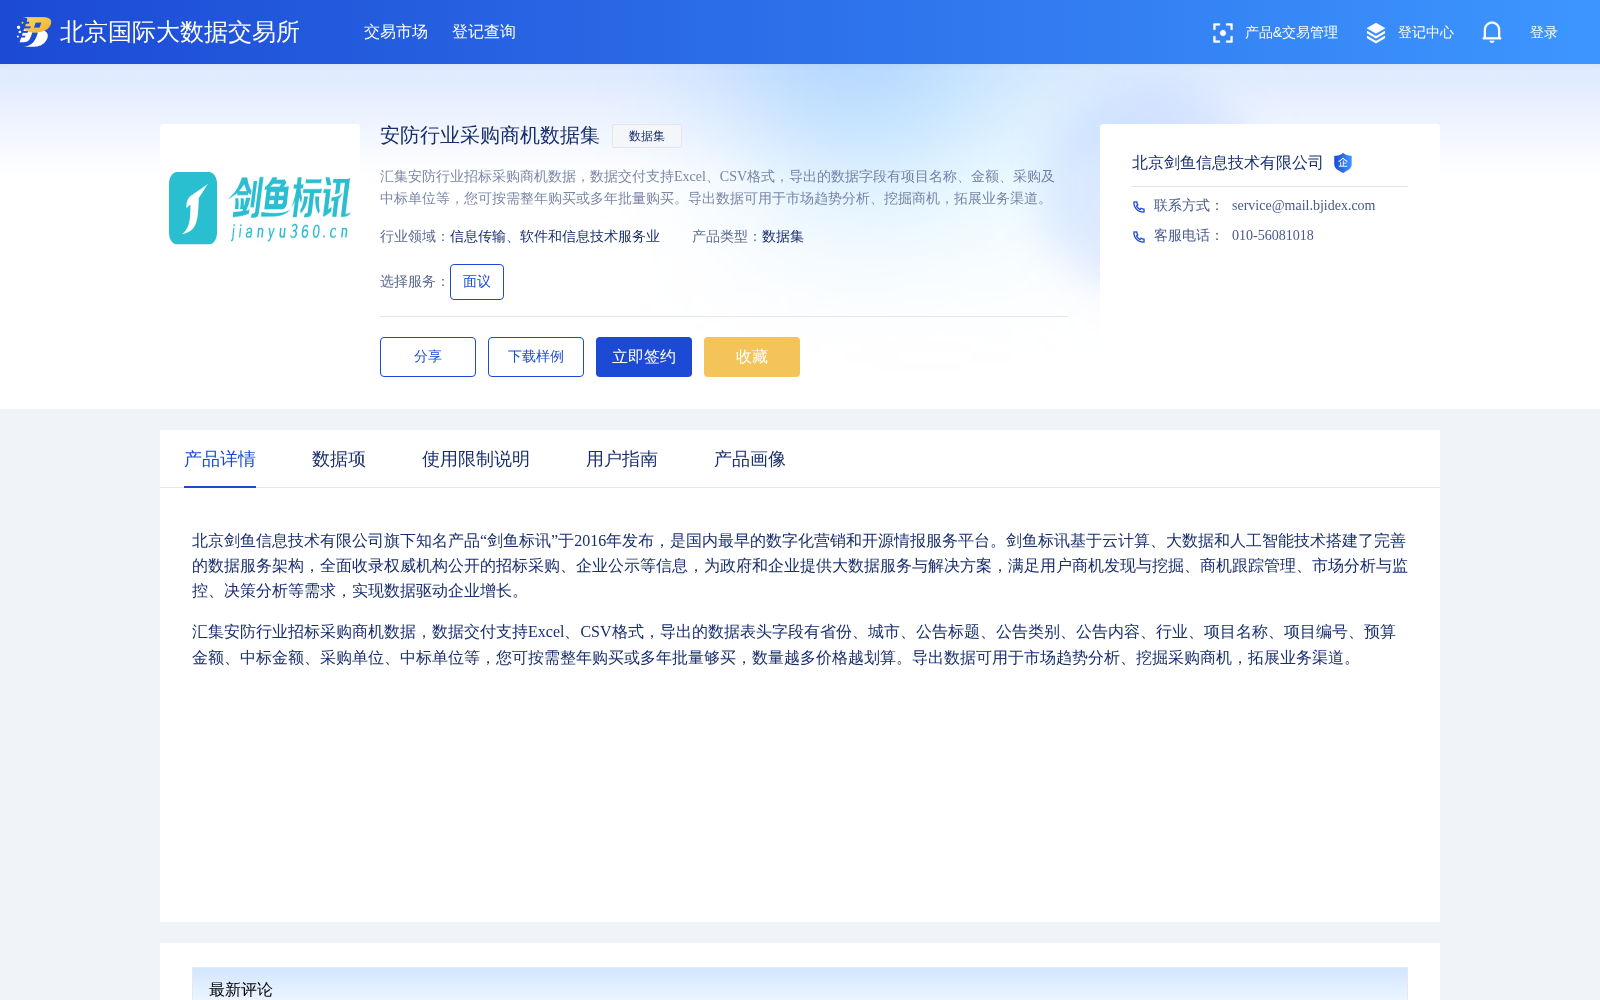Click the phone icon beside 联系方式
The width and height of the screenshot is (1600, 1000).
coord(1139,206)
